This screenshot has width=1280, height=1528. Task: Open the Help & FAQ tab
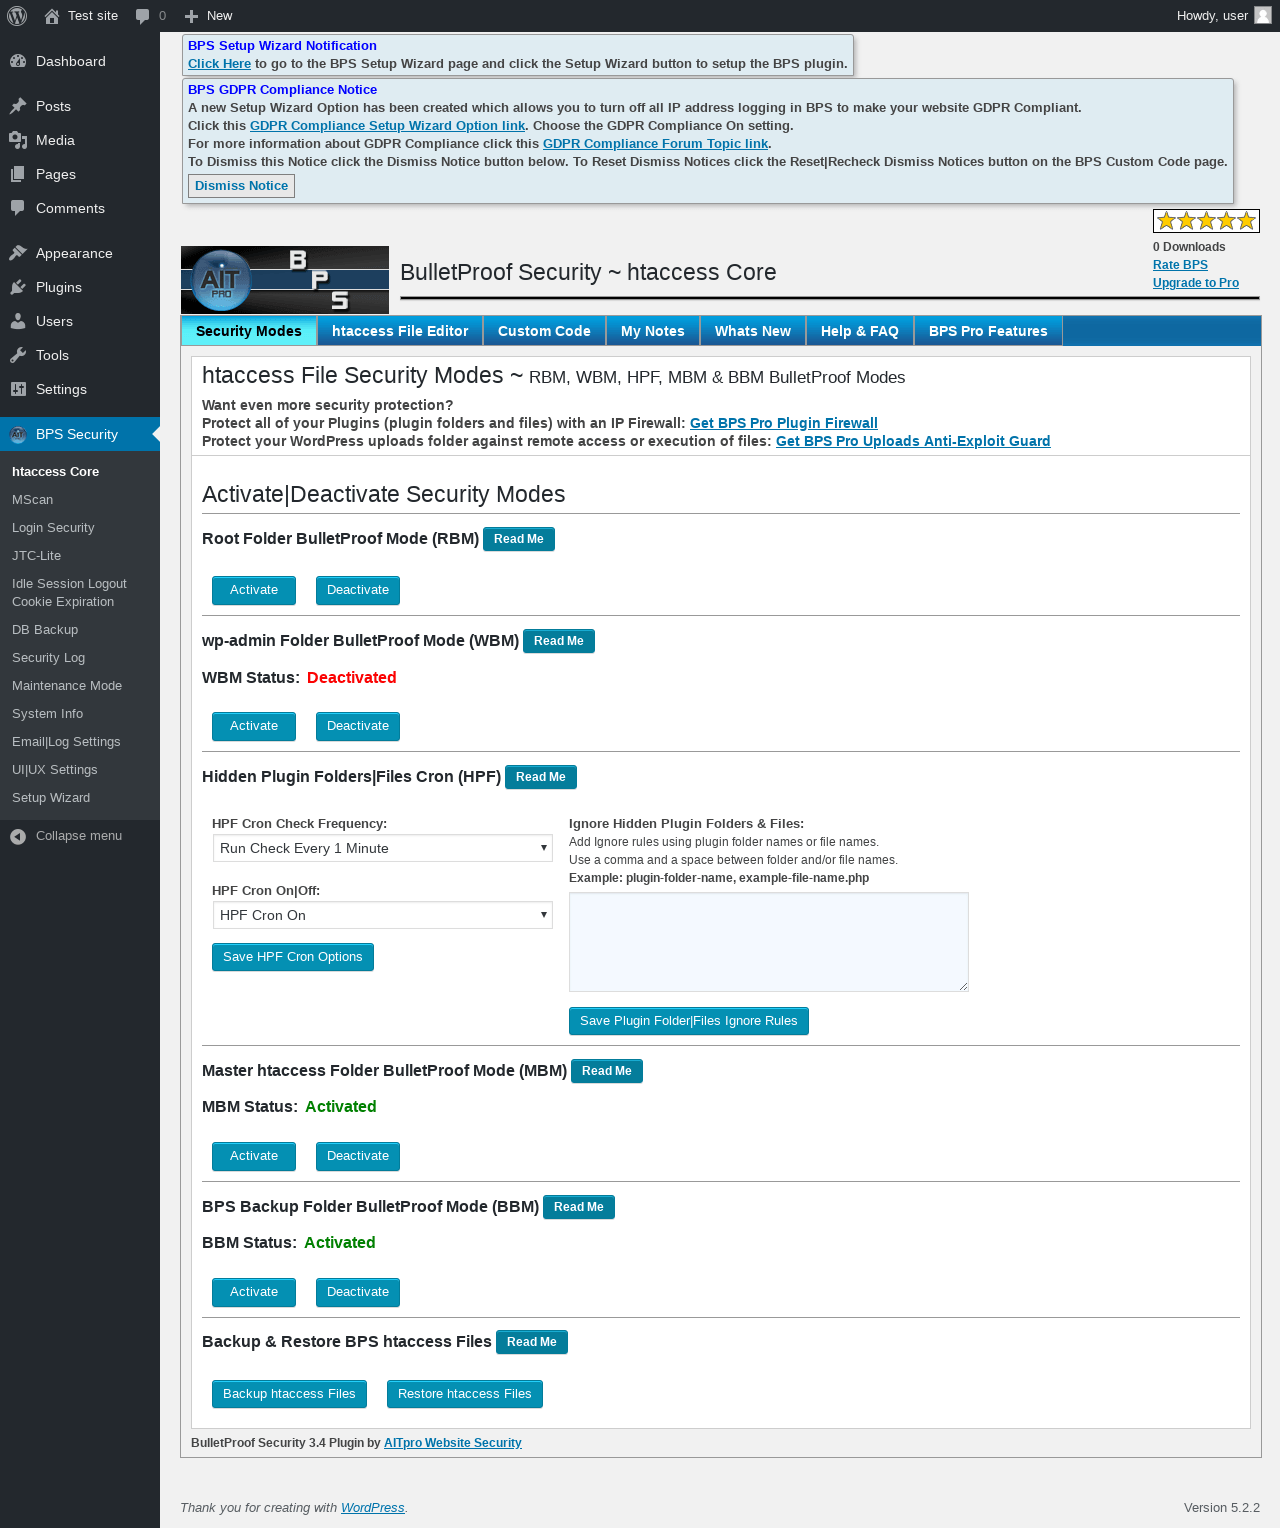tap(860, 331)
